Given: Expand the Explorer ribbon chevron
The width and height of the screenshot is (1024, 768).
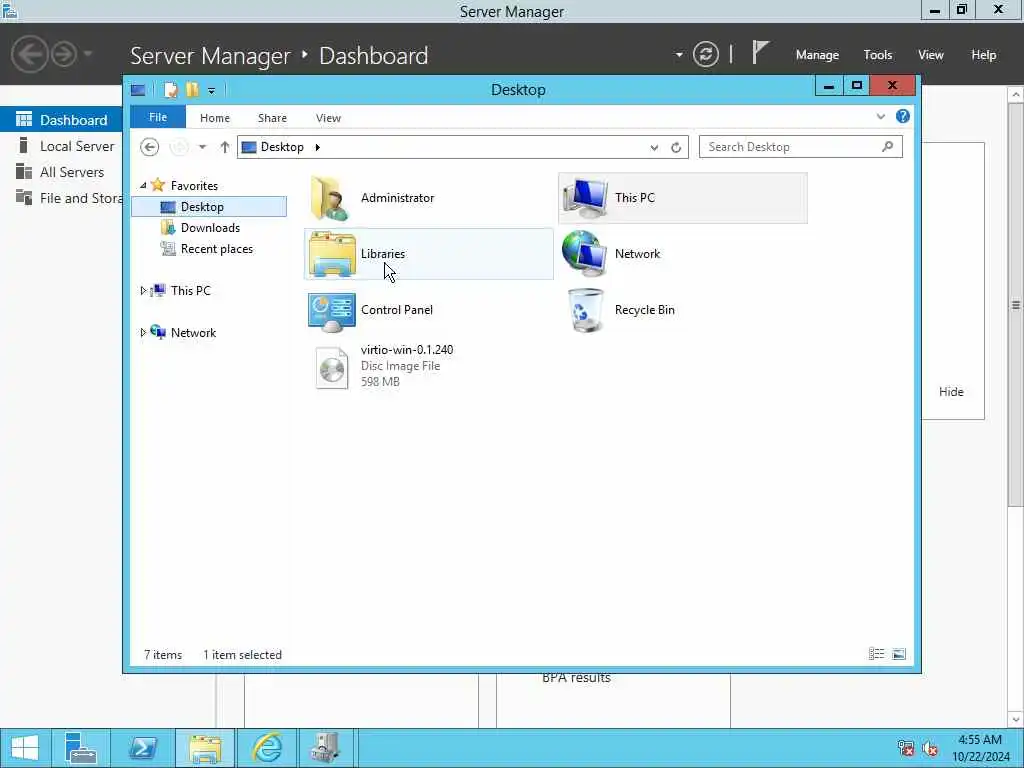Looking at the screenshot, I should click(880, 117).
